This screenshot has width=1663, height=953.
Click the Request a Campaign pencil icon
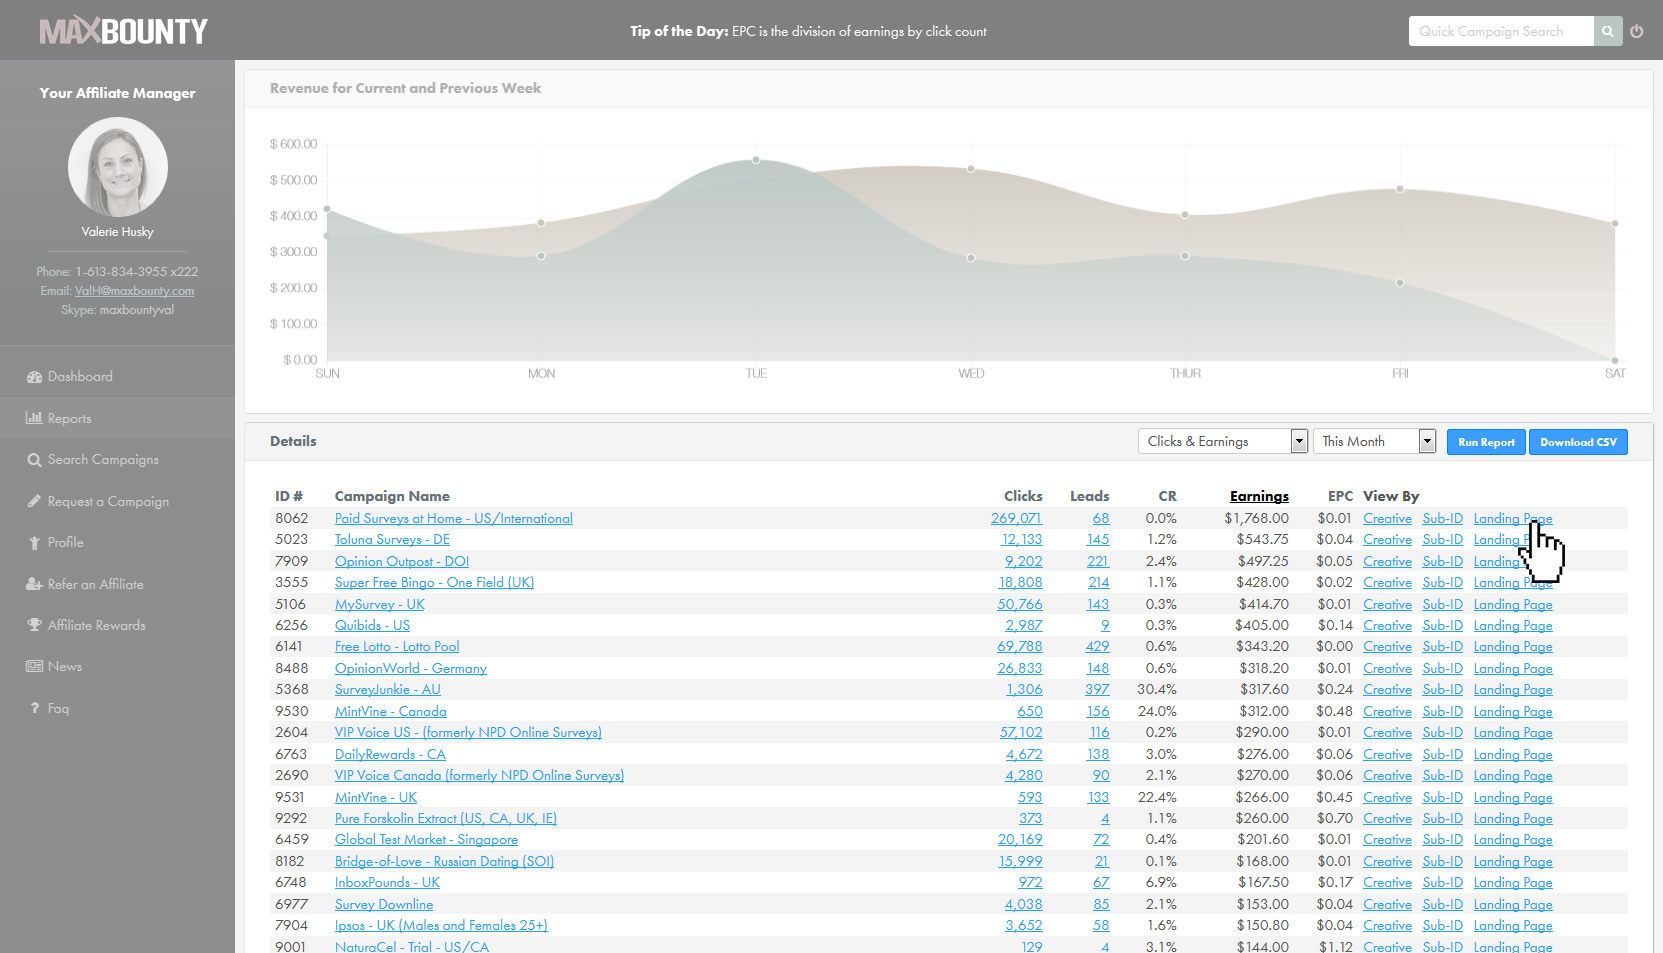pos(34,501)
